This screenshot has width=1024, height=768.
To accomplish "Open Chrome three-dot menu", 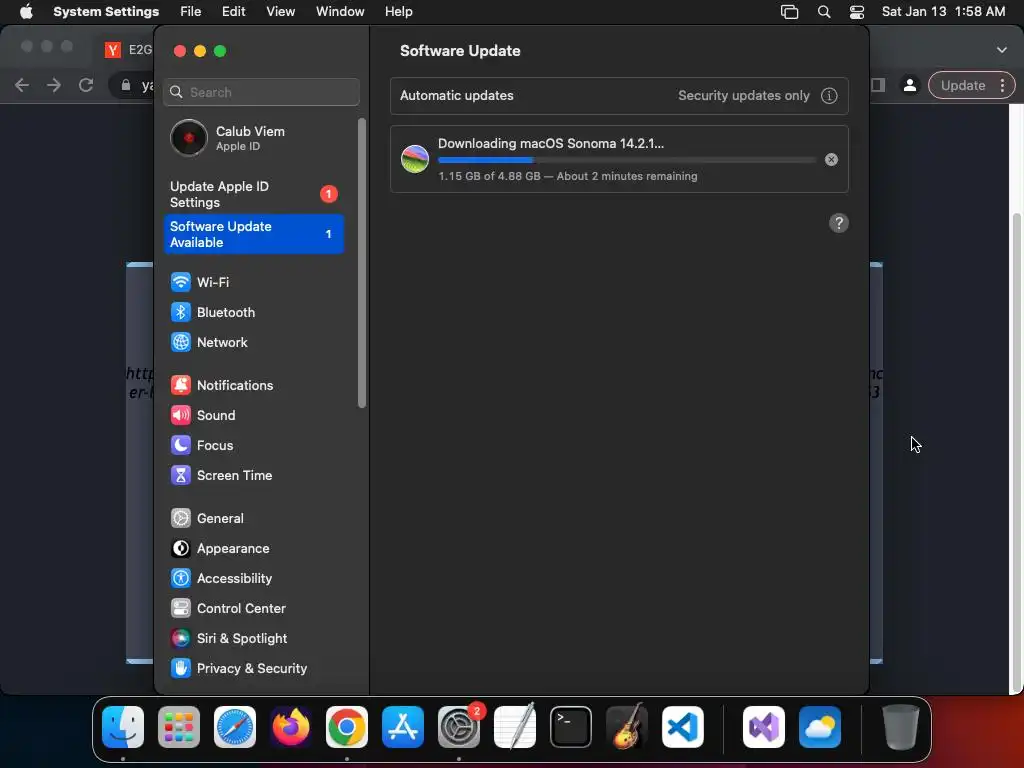I will (x=1002, y=86).
